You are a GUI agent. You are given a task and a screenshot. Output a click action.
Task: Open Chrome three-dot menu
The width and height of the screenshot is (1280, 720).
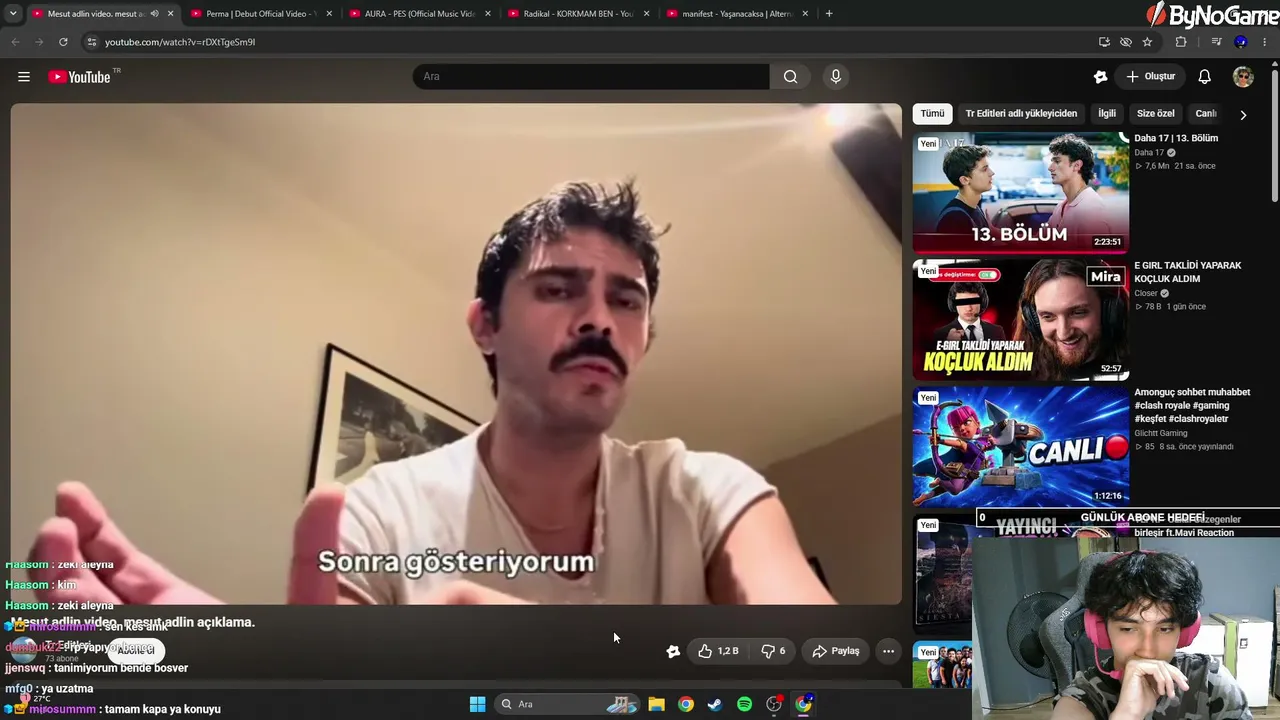pyautogui.click(x=1265, y=42)
